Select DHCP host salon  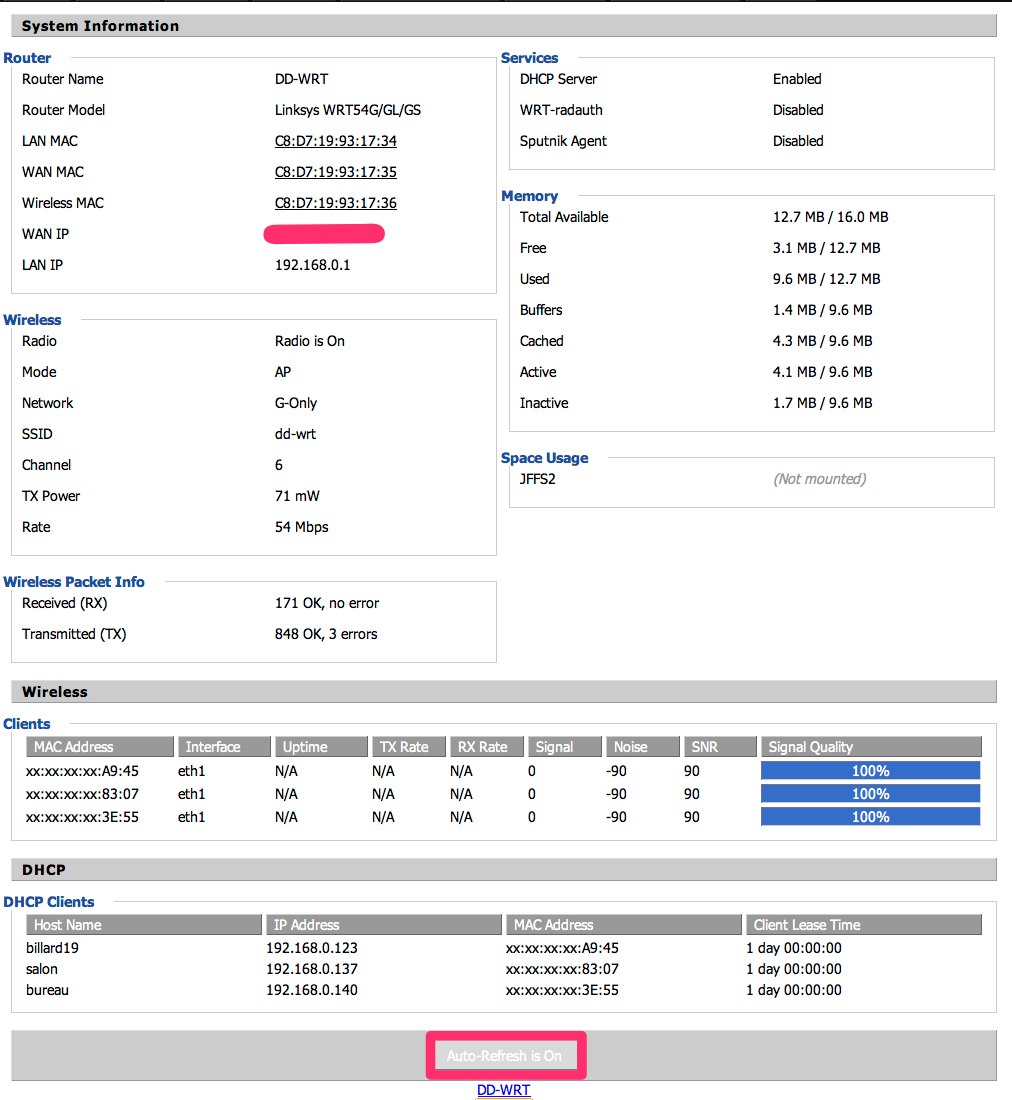tap(41, 969)
